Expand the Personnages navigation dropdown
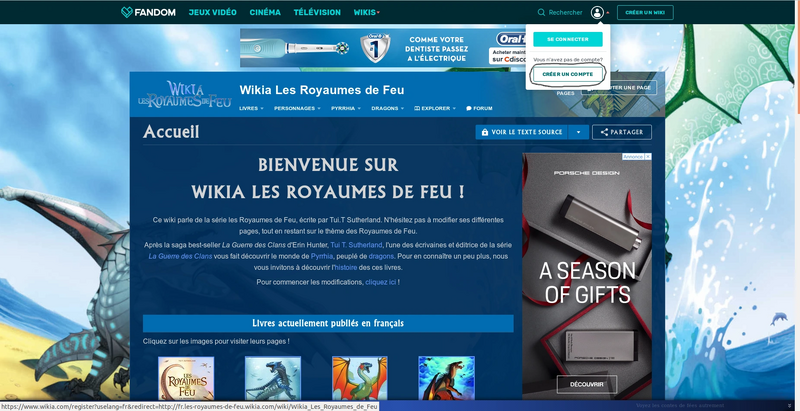This screenshot has width=800, height=411. point(297,107)
